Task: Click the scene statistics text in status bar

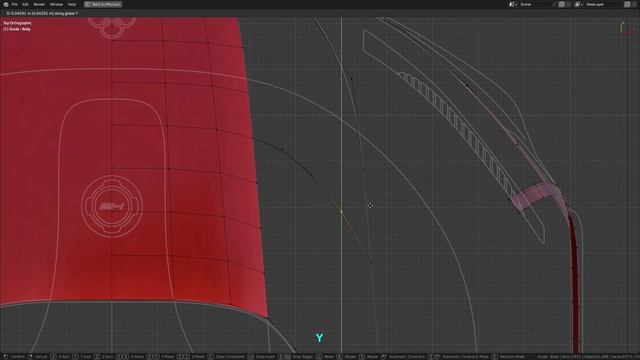Action: click(x=588, y=357)
